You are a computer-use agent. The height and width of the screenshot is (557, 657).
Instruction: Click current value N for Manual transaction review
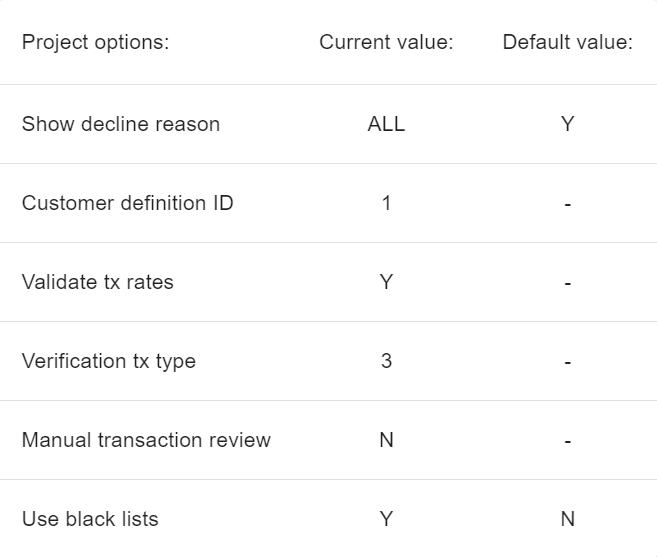coord(386,440)
